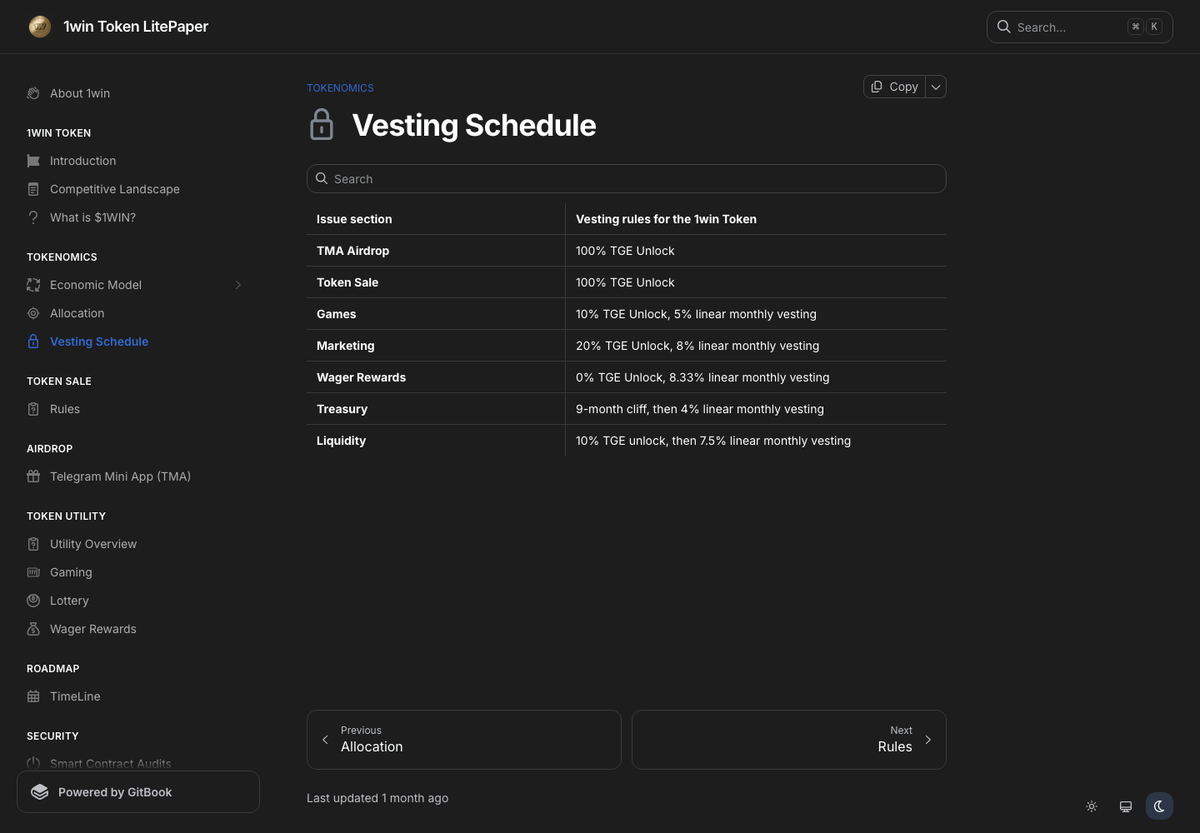
Task: Copy the page with Copy button
Action: point(895,87)
